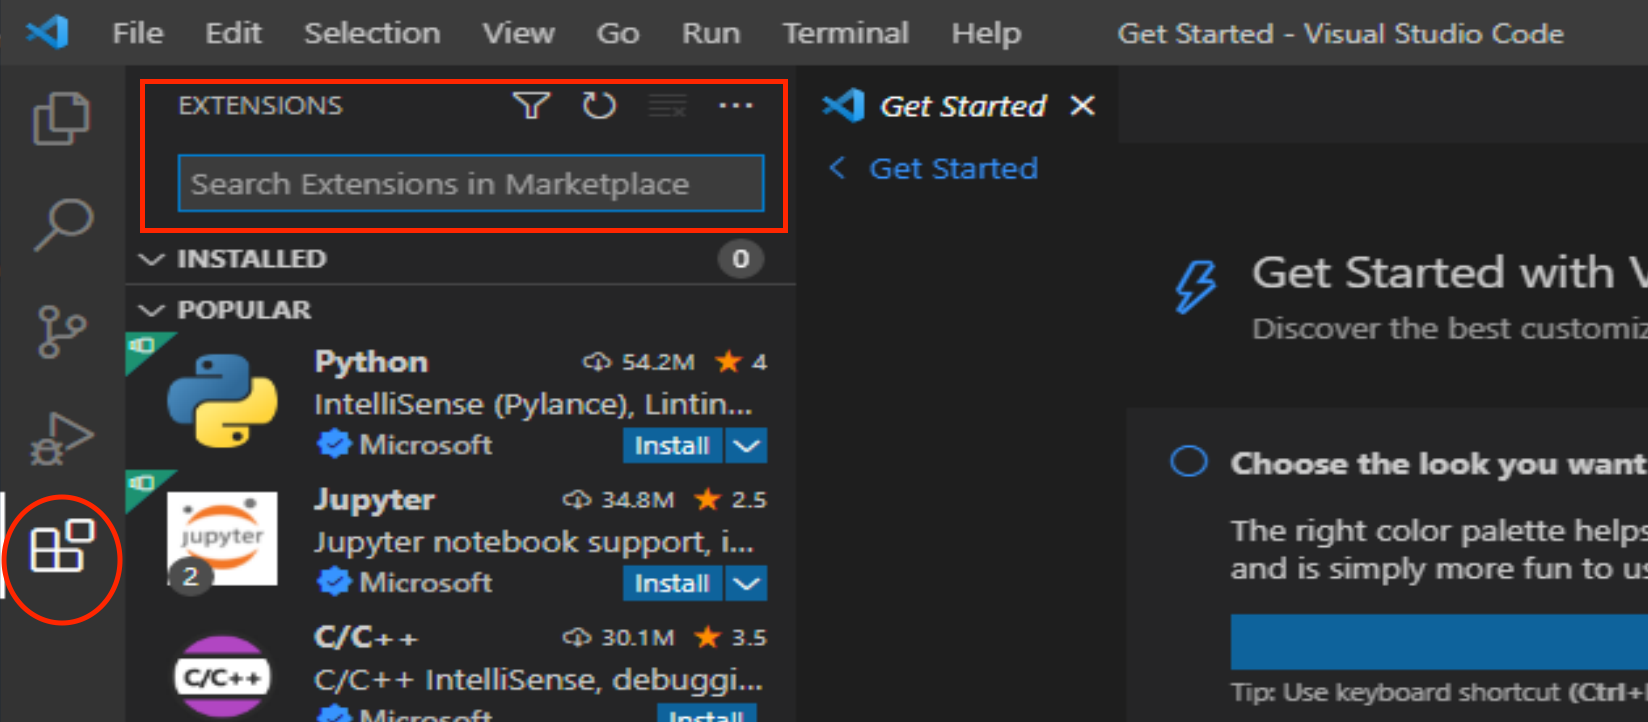Filter extensions with the funnel icon
Screen dimensions: 1648x722
(531, 105)
